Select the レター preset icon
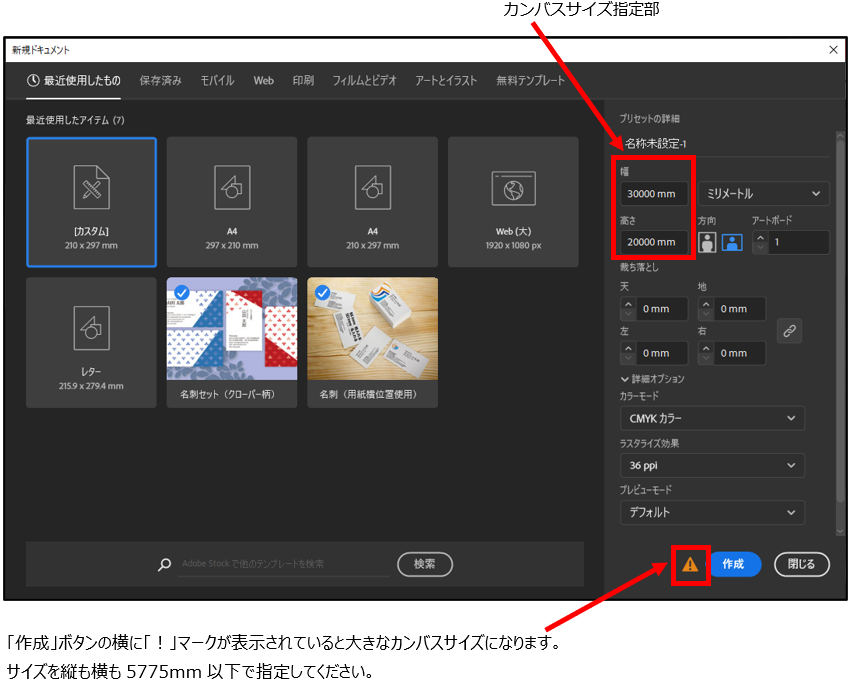 pos(92,342)
